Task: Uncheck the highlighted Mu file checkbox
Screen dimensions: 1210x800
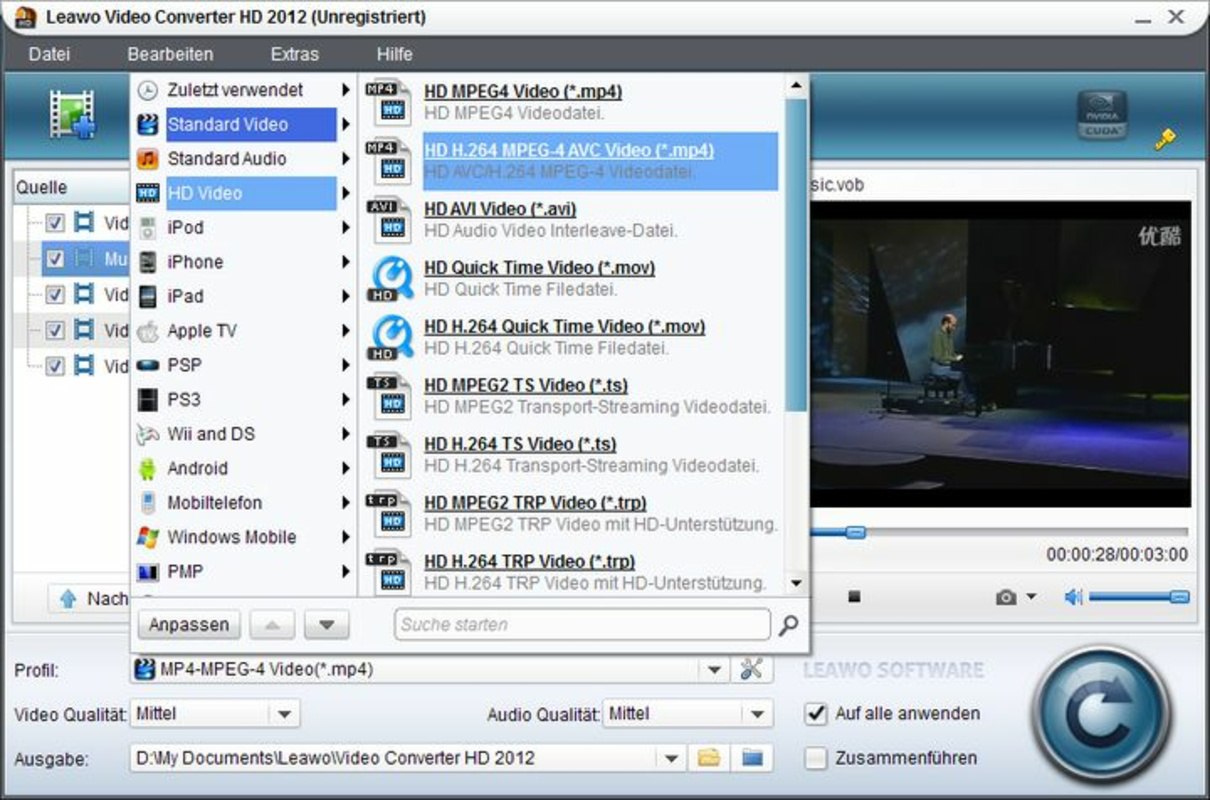Action: [x=55, y=259]
